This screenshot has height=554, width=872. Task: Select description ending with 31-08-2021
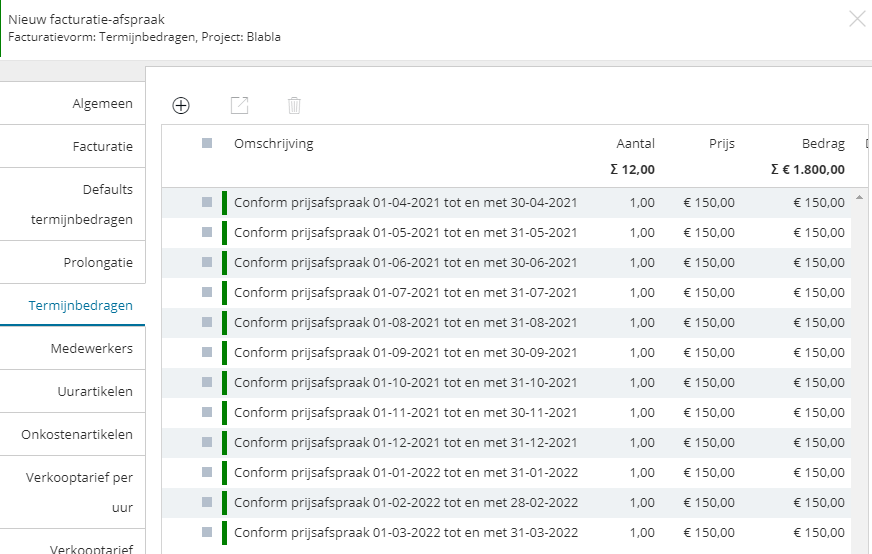[x=405, y=323]
